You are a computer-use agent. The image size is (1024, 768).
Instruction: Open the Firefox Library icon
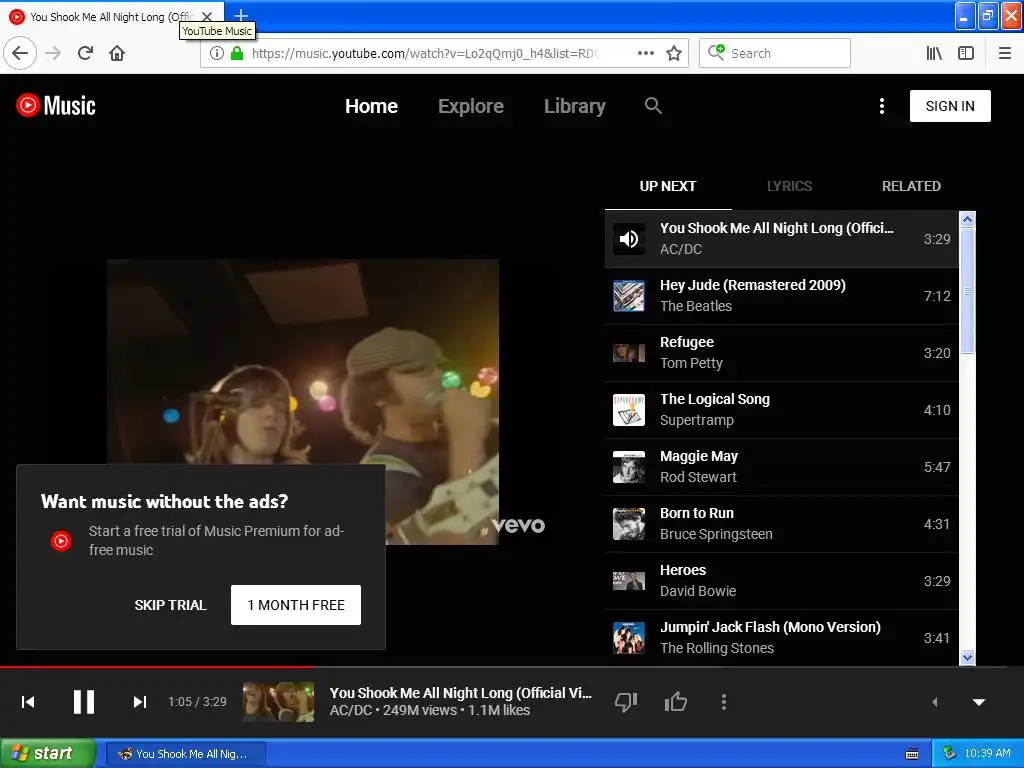click(935, 53)
